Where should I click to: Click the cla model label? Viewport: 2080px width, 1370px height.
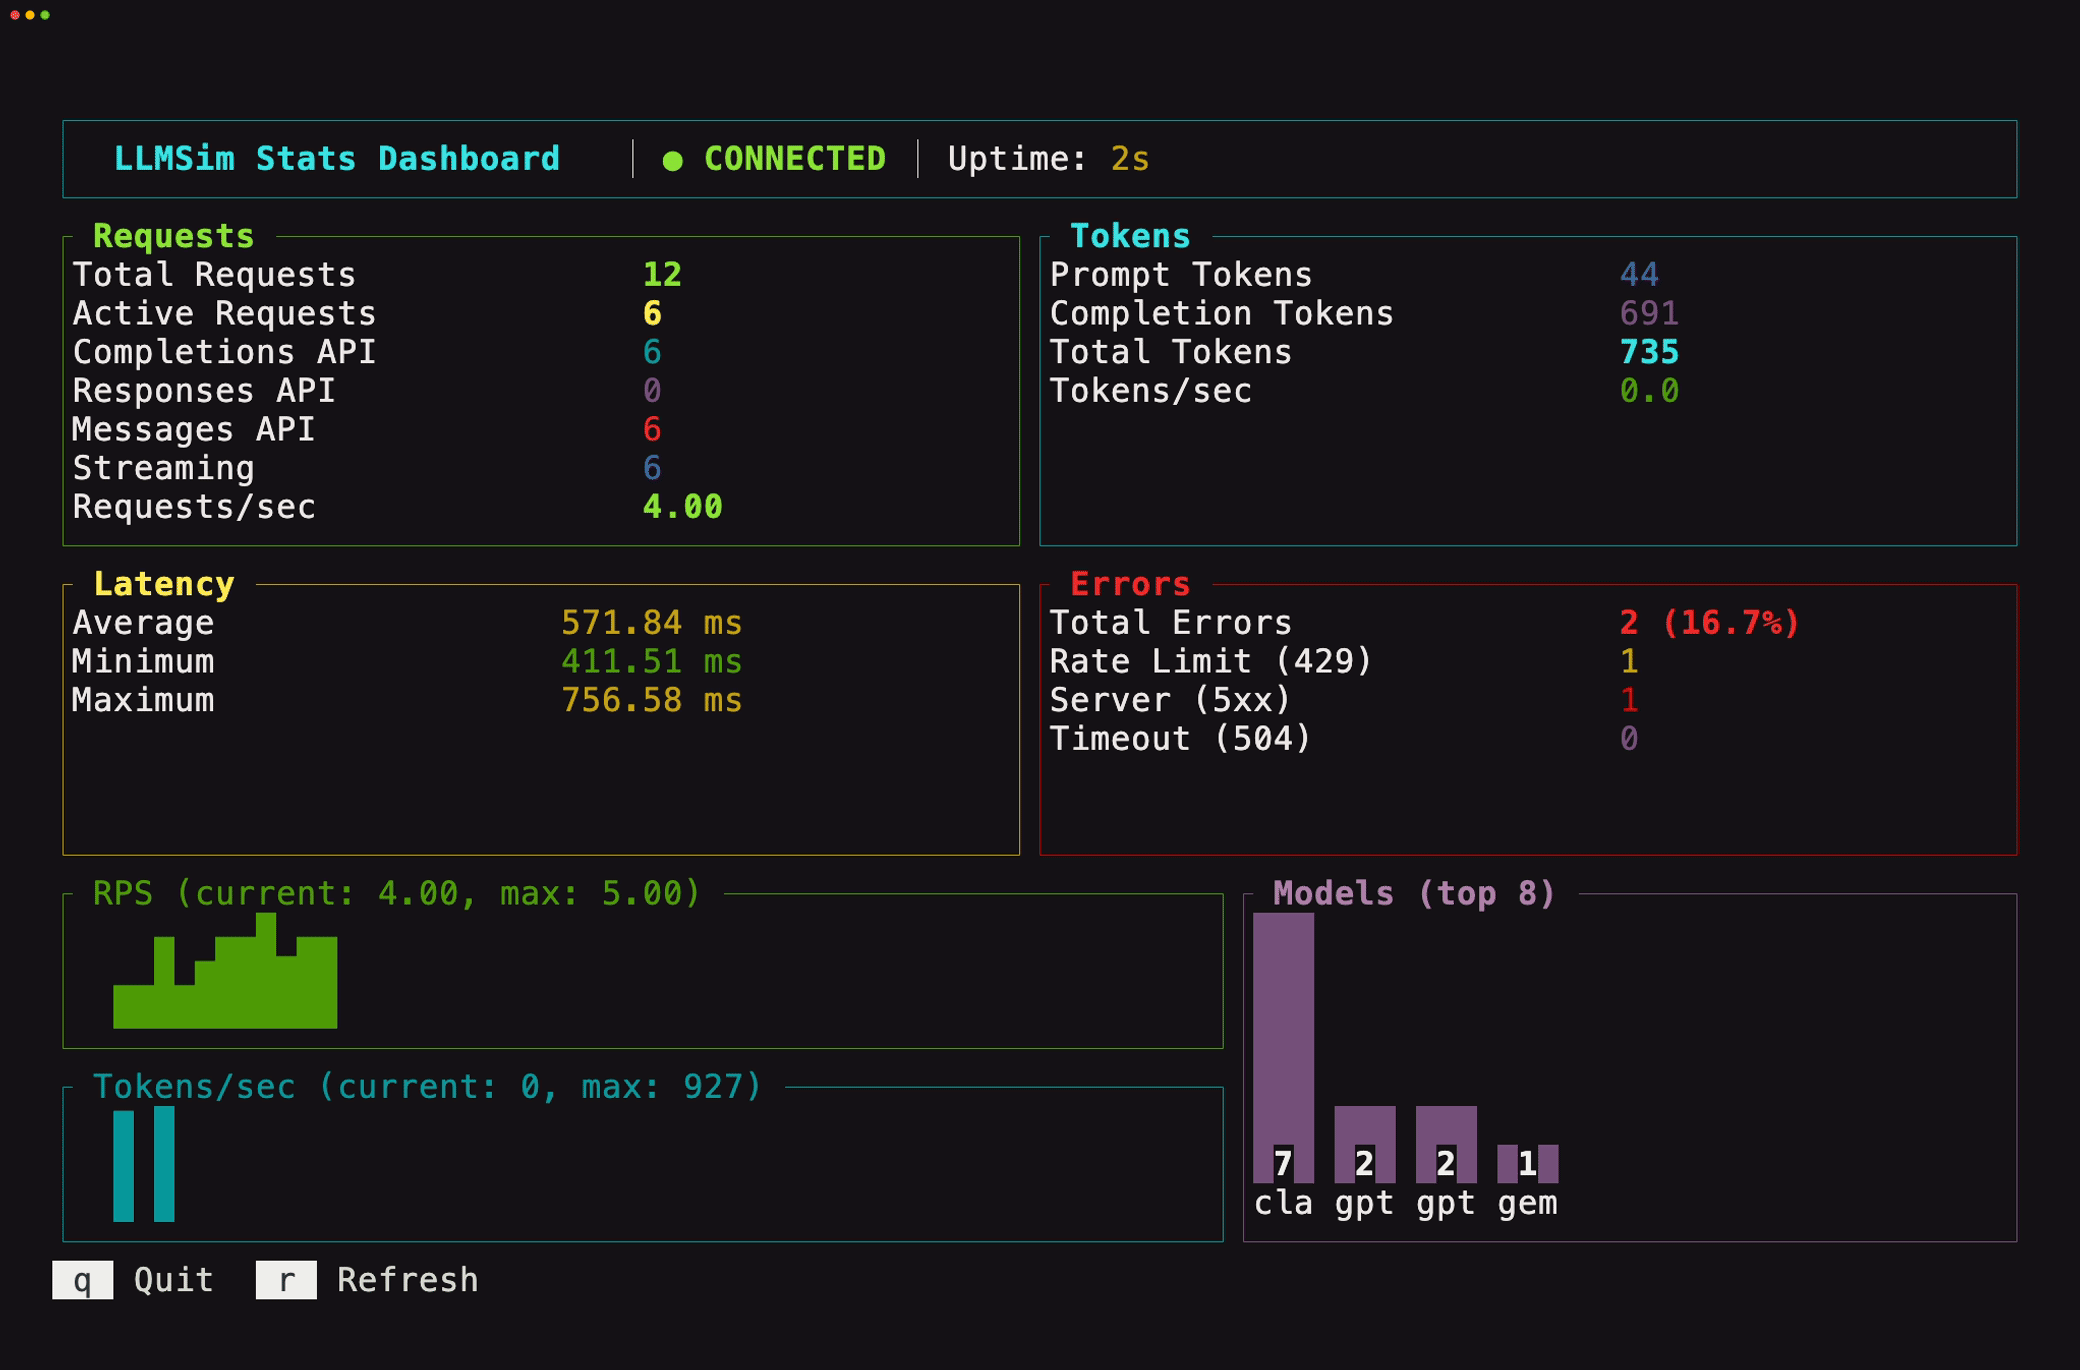click(x=1283, y=1203)
